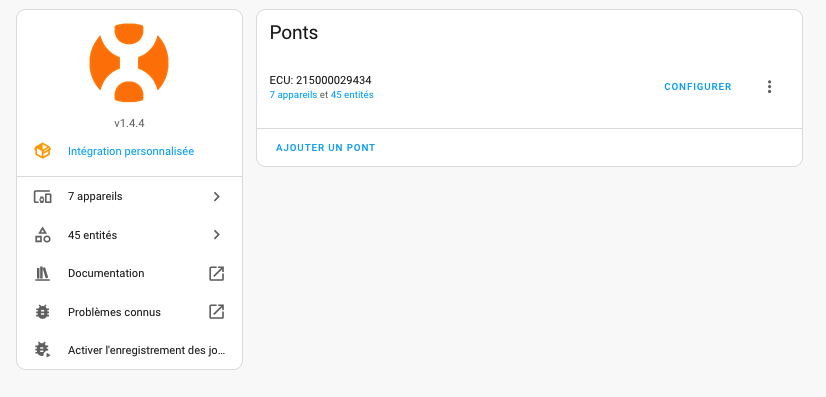Open the 45 entités list item
Screen dimensions: 826x397
129,235
